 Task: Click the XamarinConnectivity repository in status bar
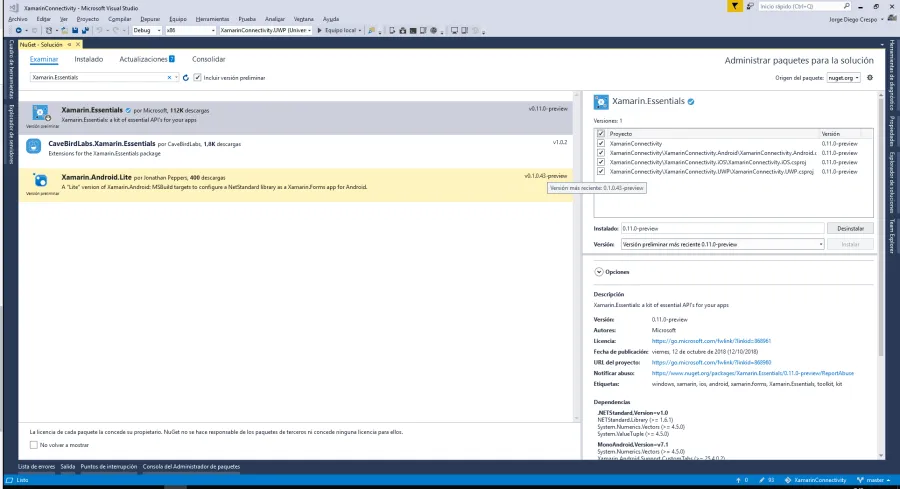(x=815, y=480)
